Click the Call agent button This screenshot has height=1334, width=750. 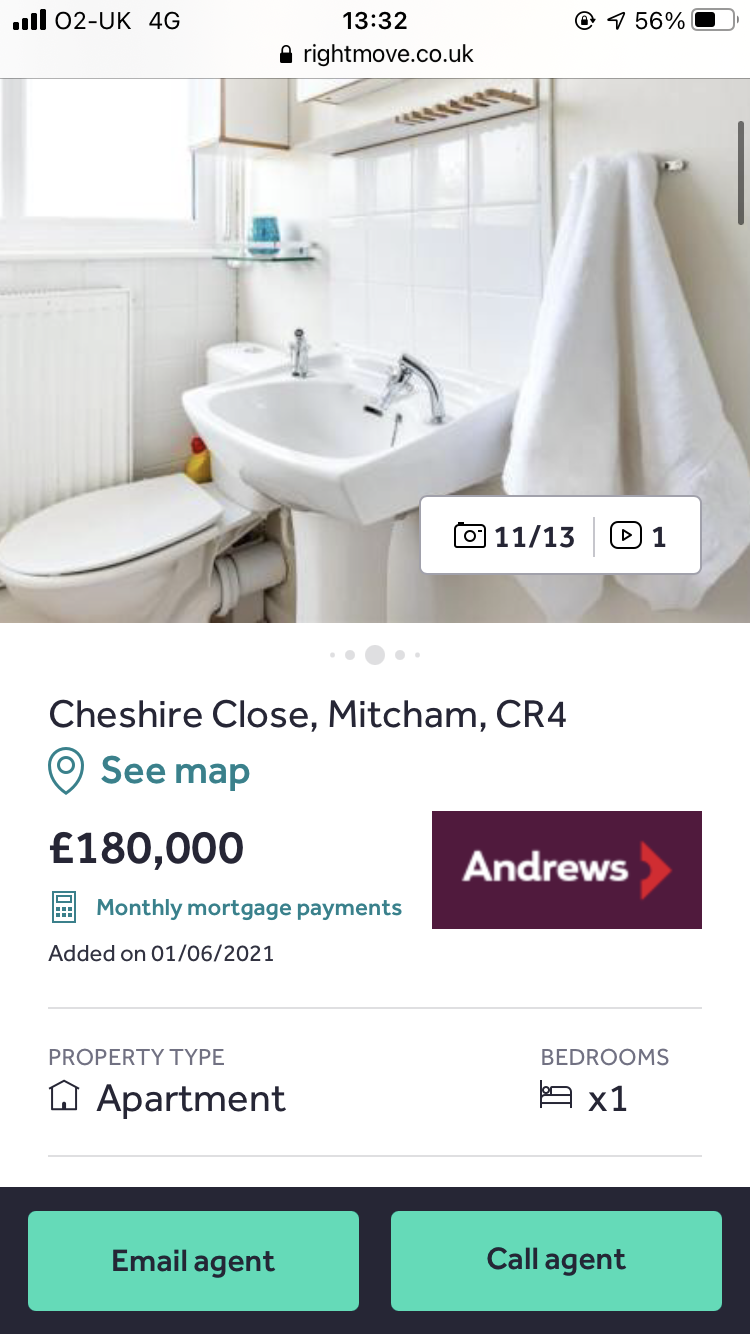pyautogui.click(x=556, y=1261)
